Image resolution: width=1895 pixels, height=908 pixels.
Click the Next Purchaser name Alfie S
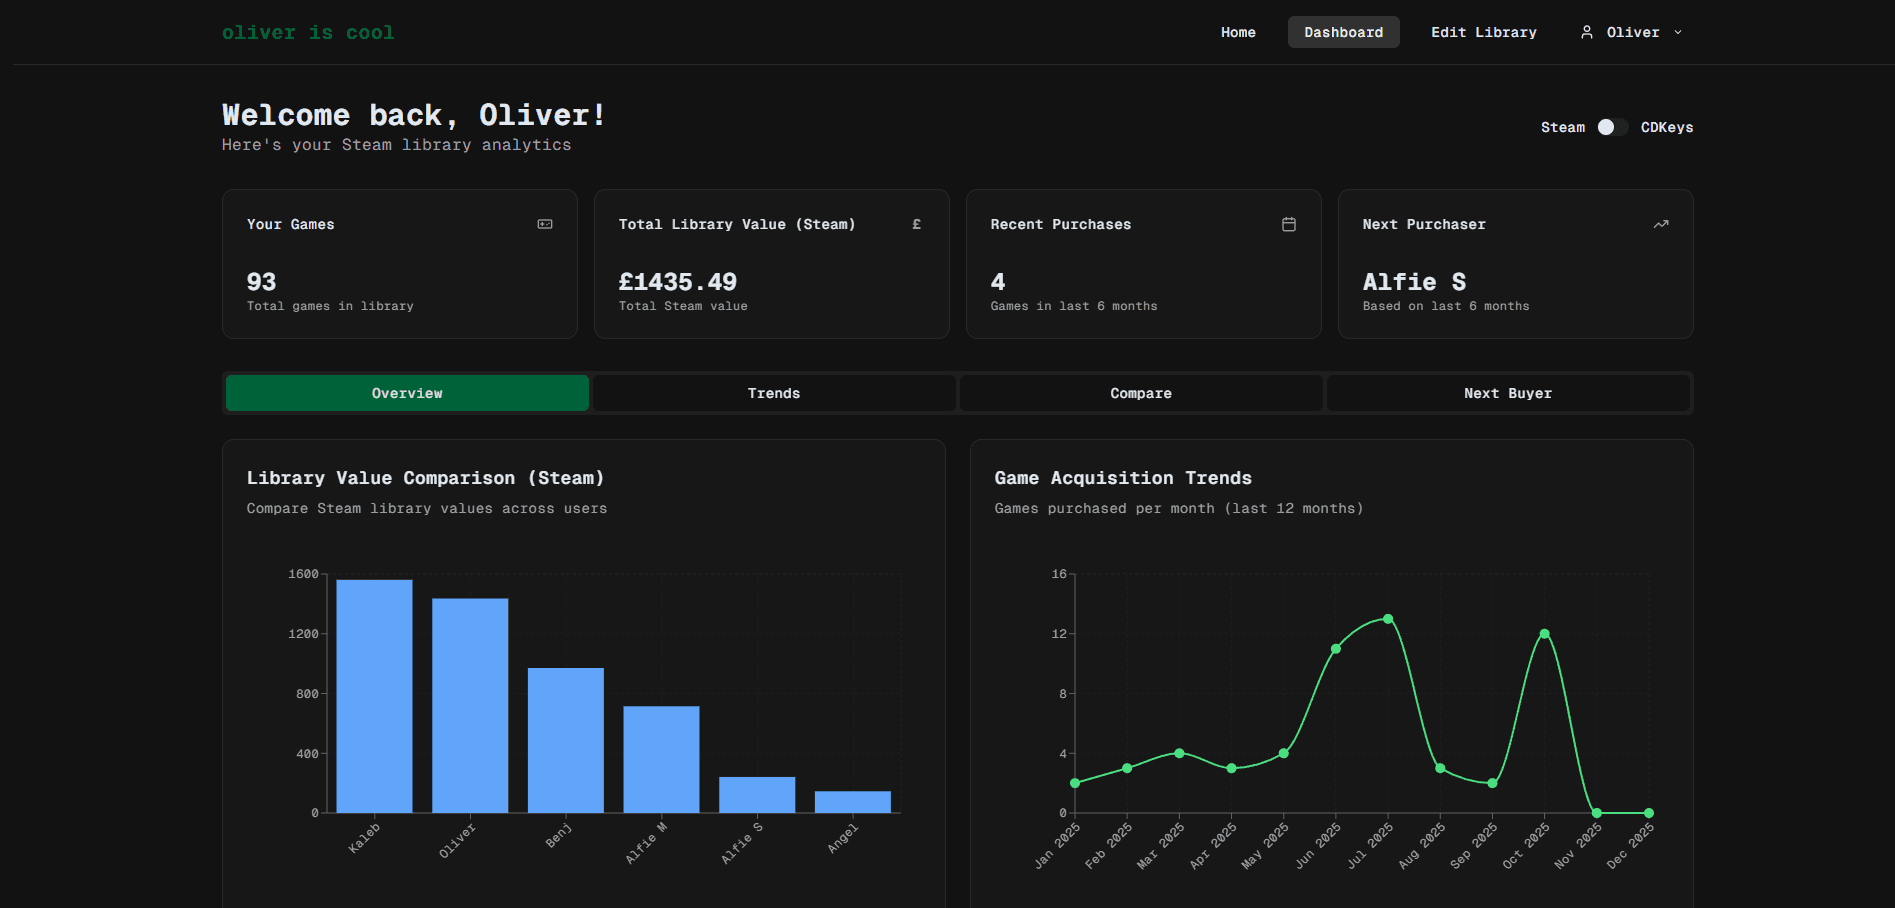pos(1414,282)
